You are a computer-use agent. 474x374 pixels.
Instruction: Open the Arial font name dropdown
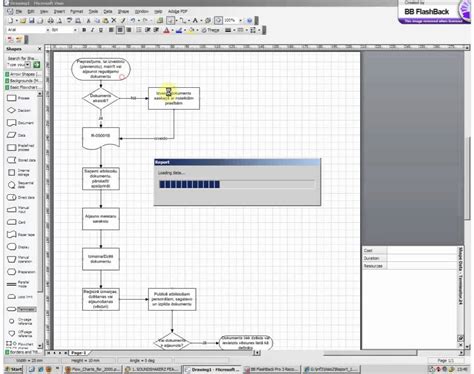click(48, 30)
